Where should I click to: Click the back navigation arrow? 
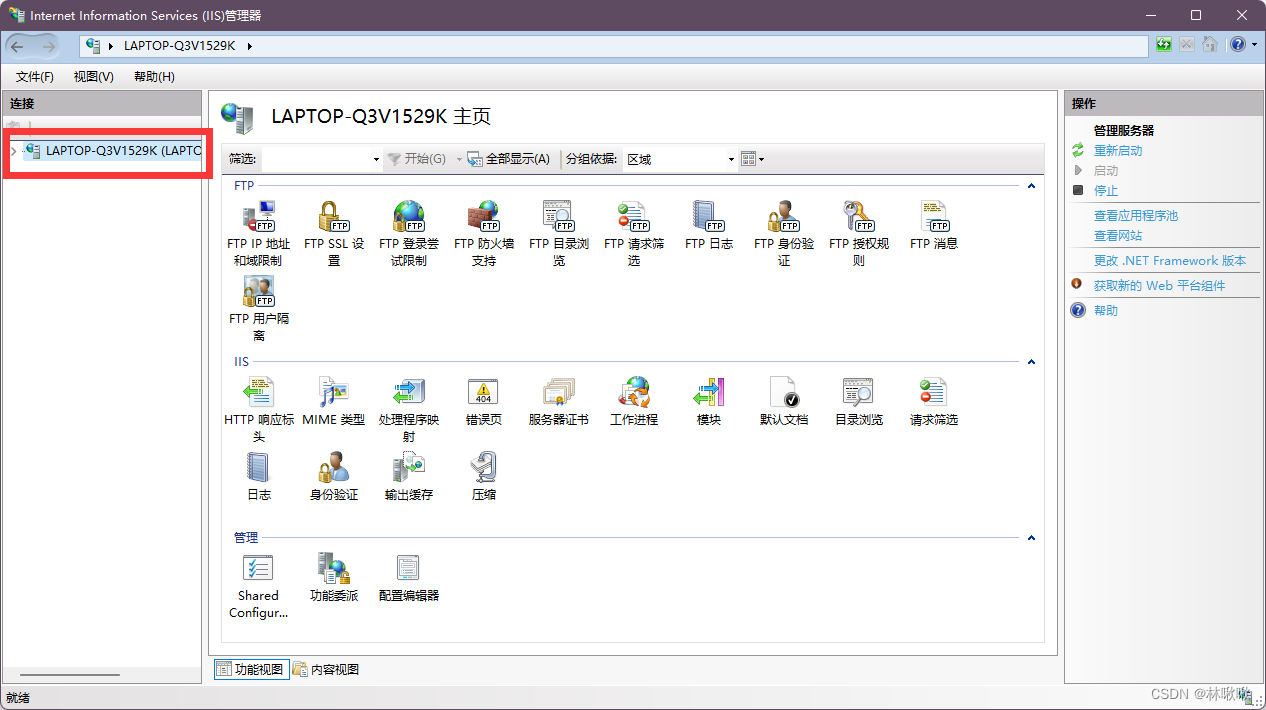[18, 46]
